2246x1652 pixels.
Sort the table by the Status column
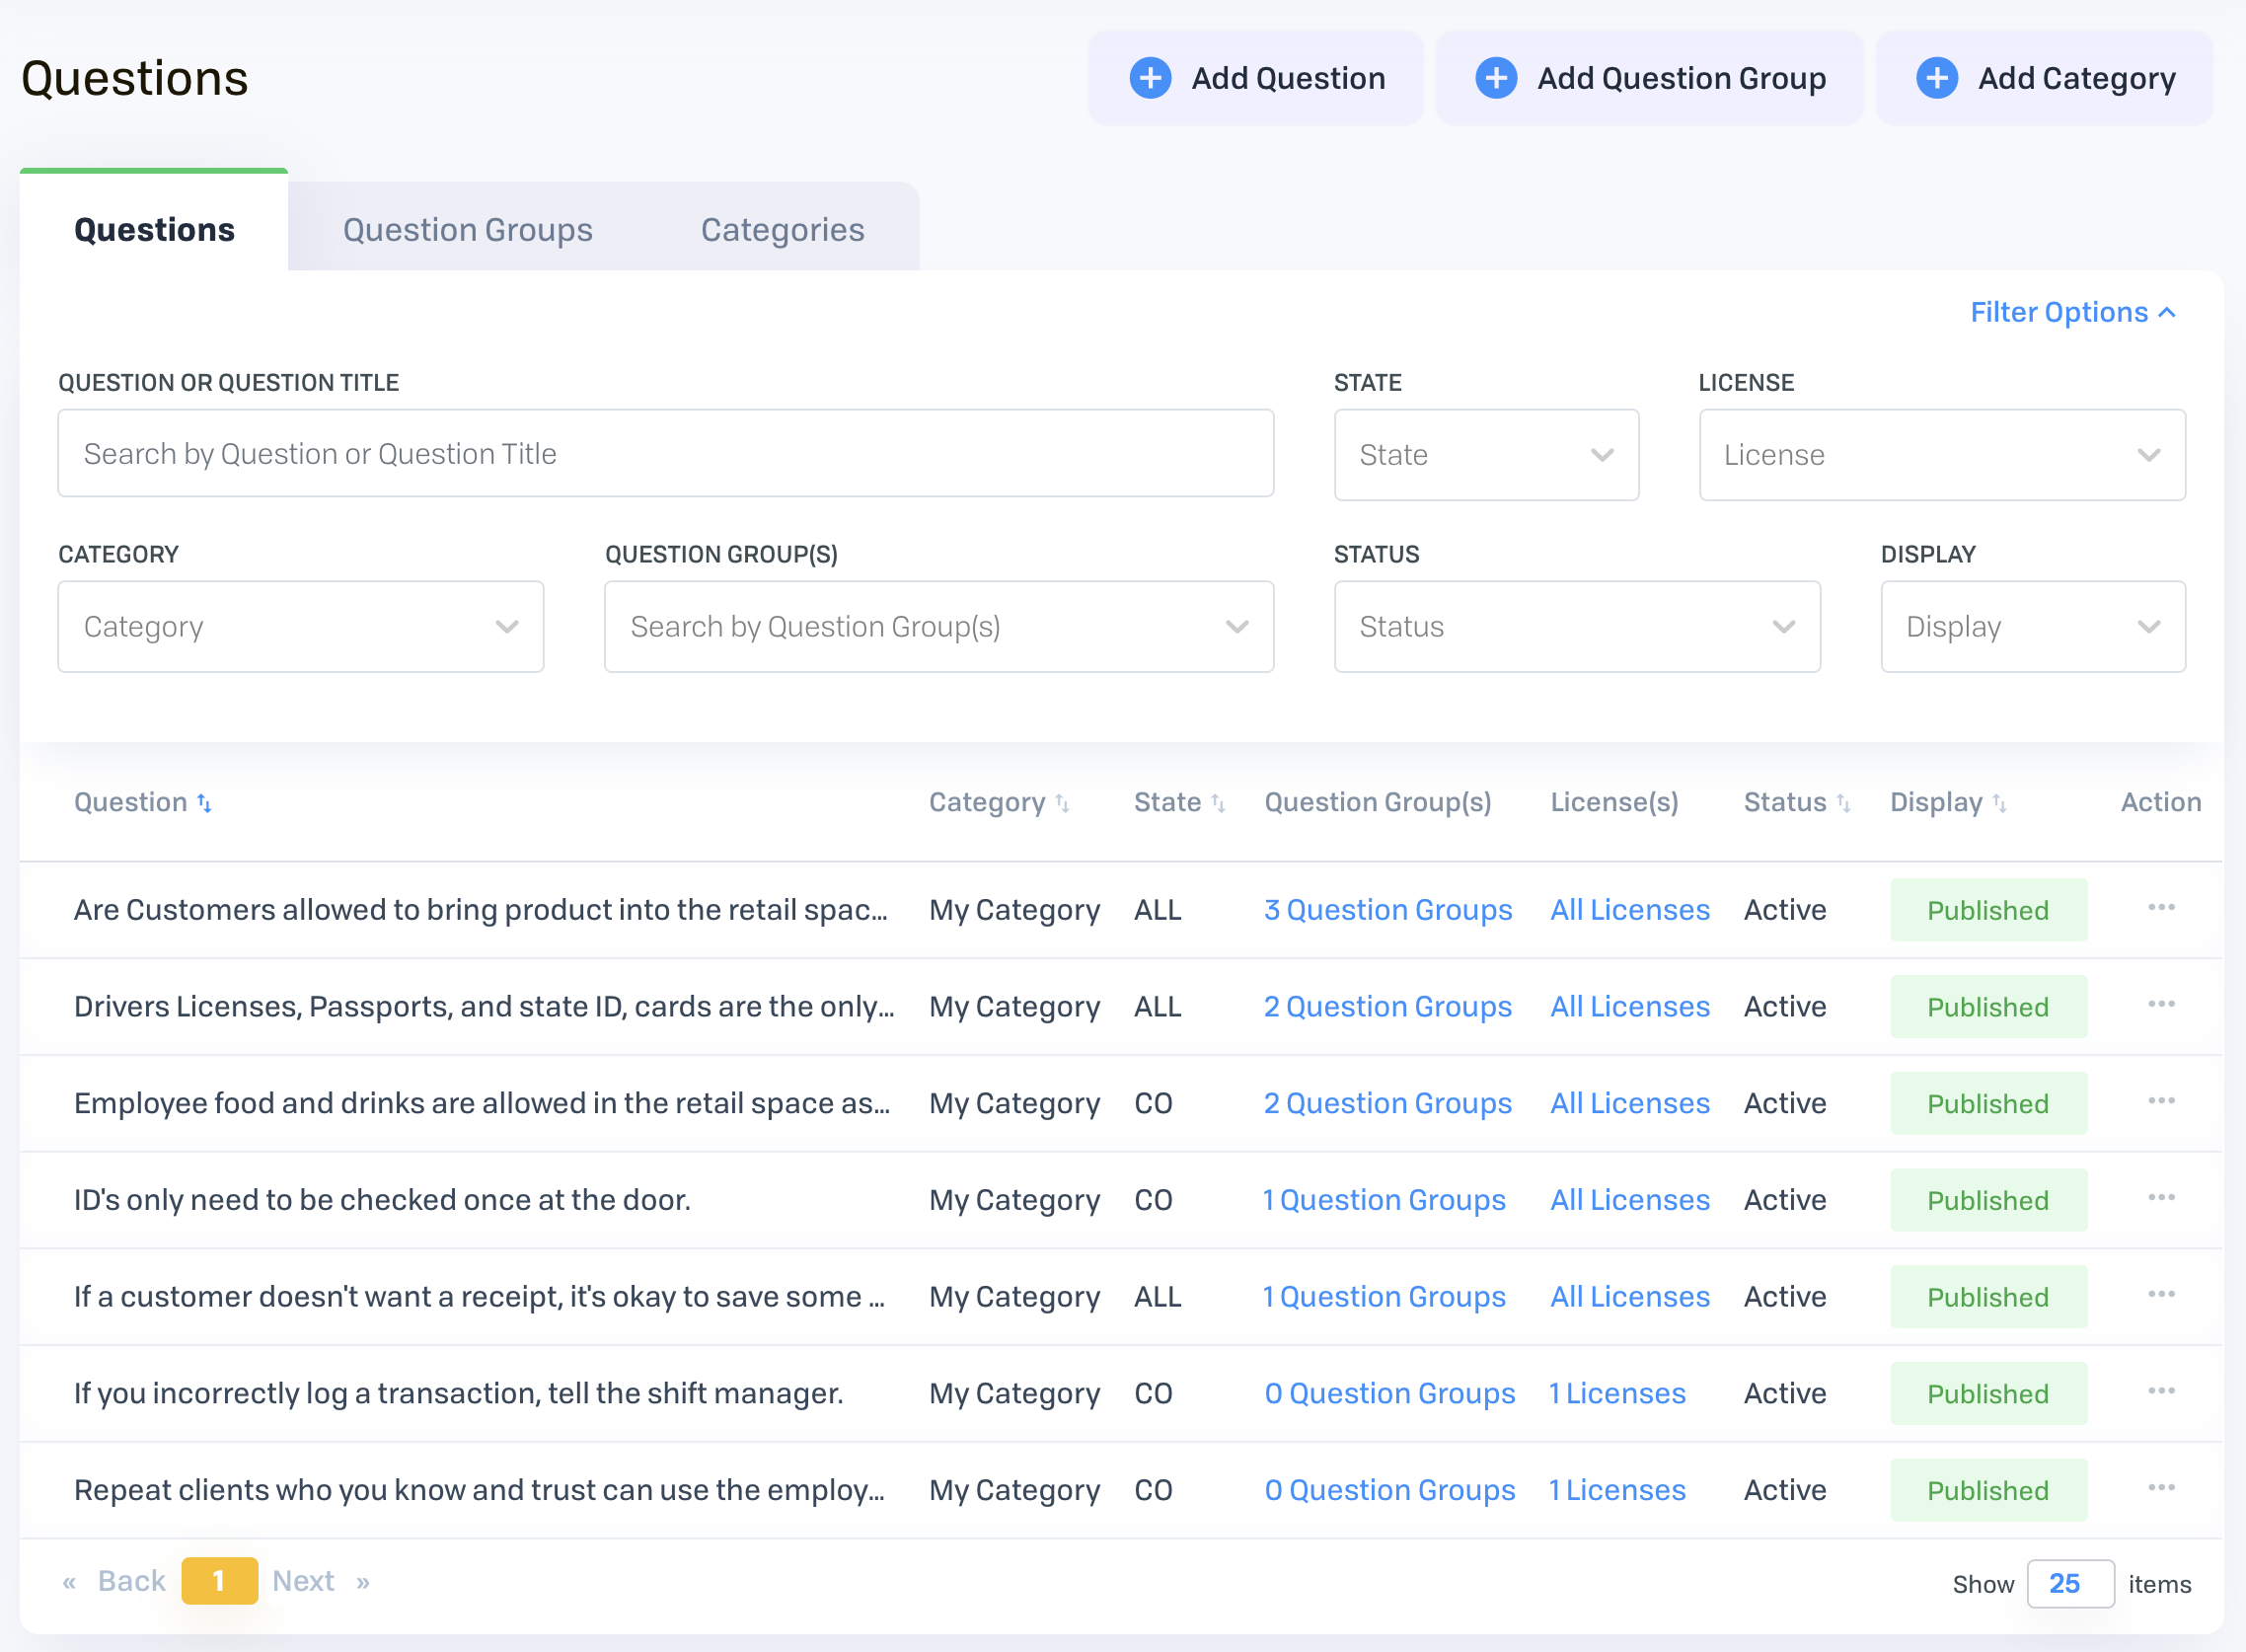click(1843, 803)
